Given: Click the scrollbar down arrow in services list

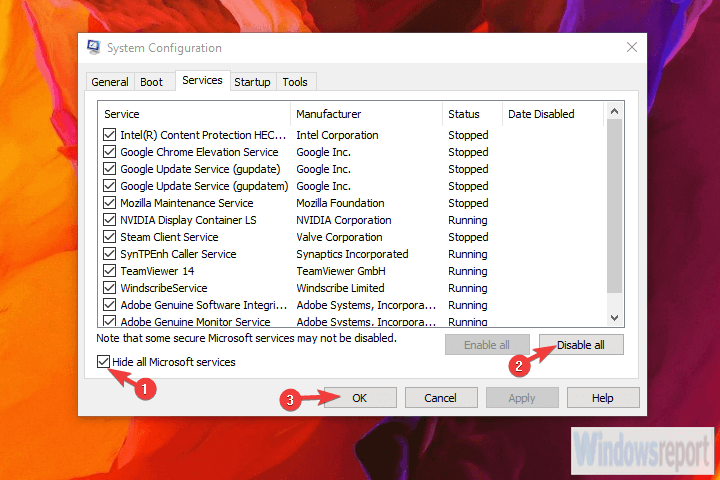Looking at the screenshot, I should click(x=614, y=317).
